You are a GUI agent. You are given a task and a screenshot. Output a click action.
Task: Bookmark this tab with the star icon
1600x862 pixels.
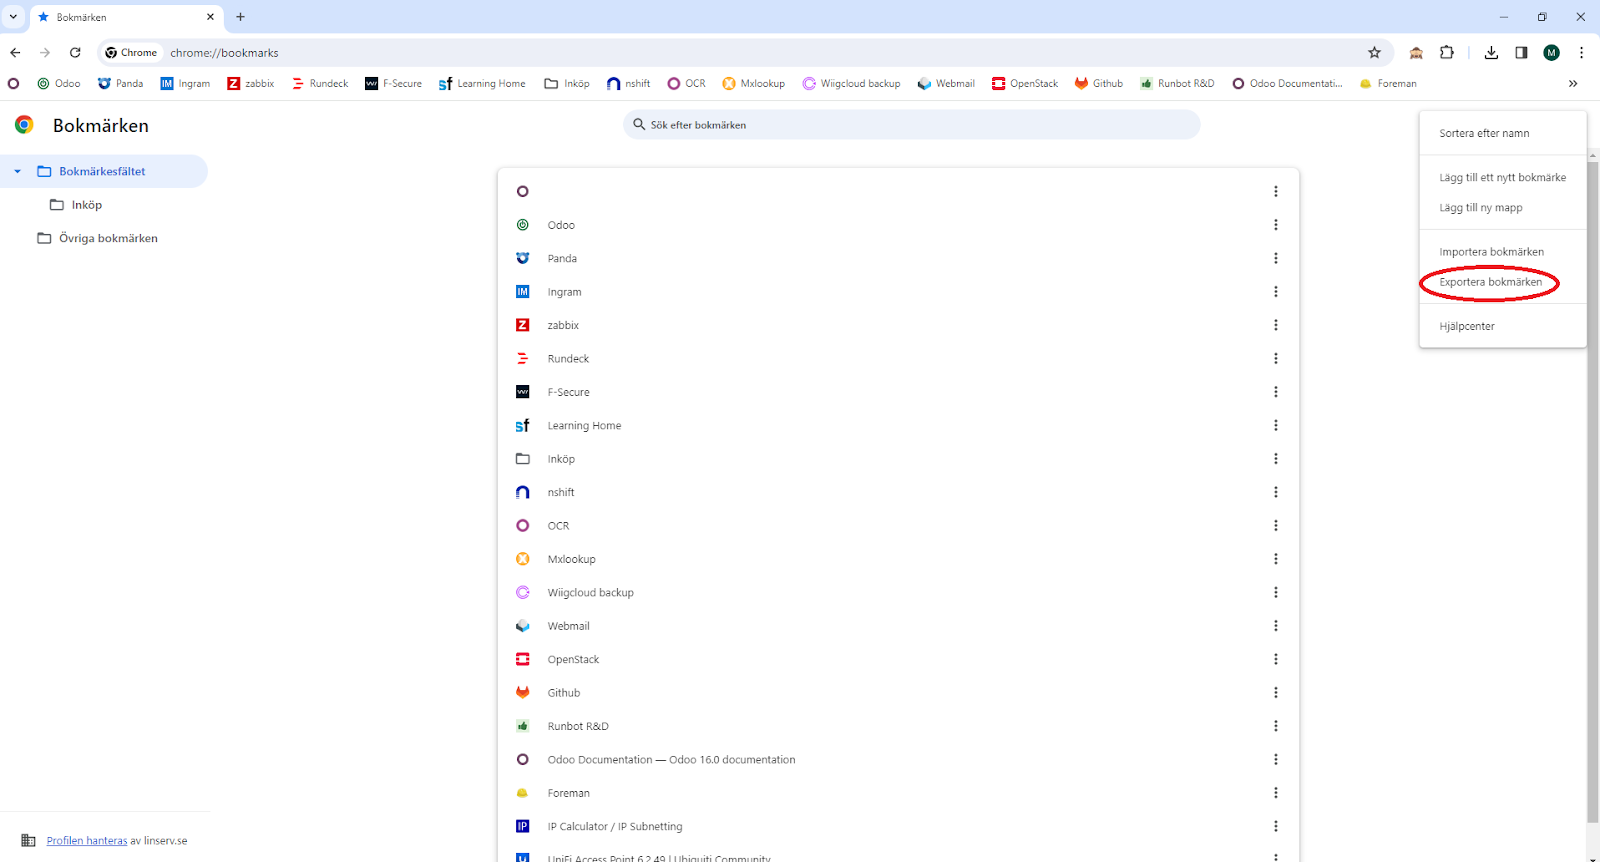click(1374, 53)
